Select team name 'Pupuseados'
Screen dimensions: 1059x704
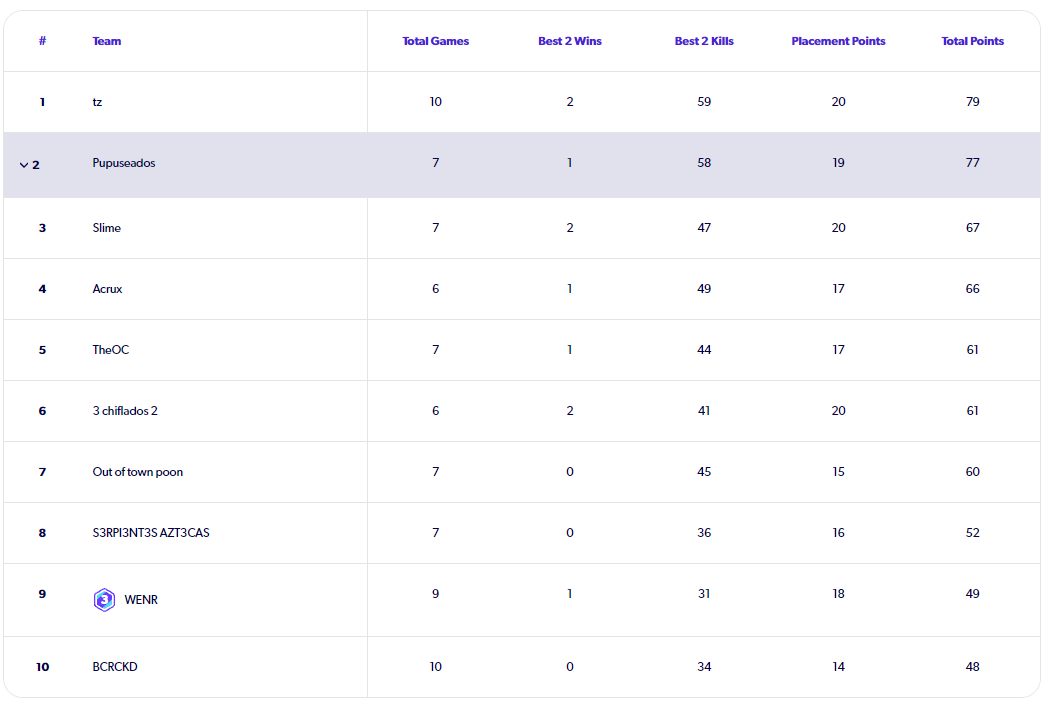(x=124, y=163)
